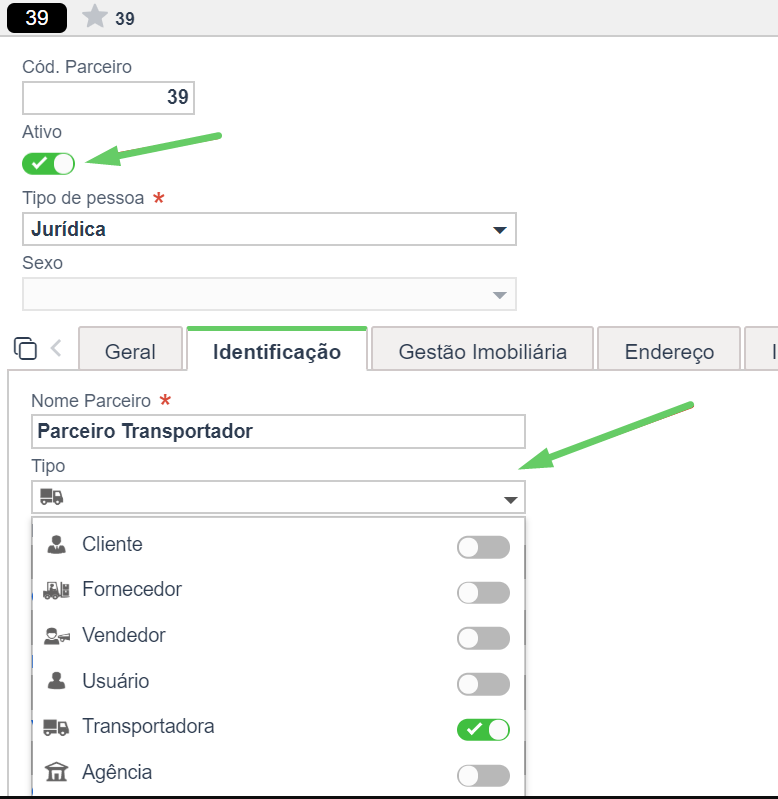Click the favorite star icon next to 39
Screen dimensions: 778x799
95,16
